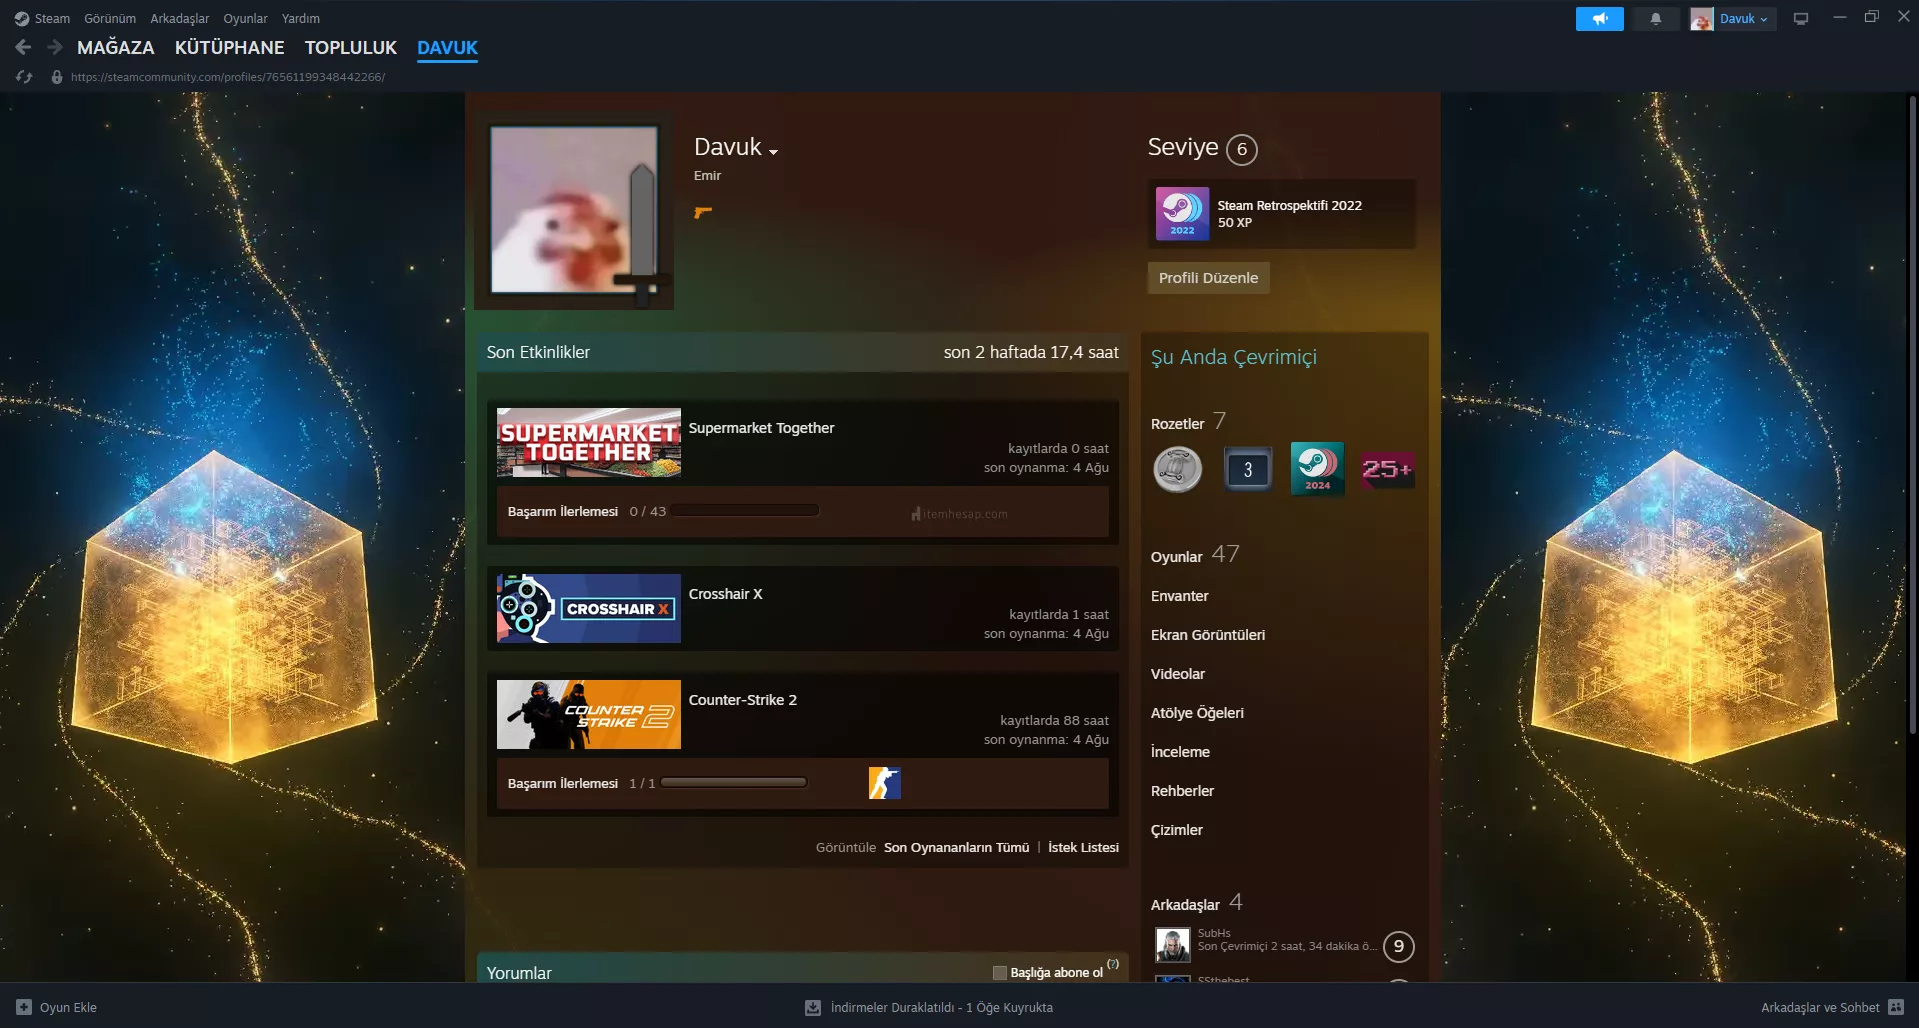The width and height of the screenshot is (1919, 1028).
Task: Click the announcements megaphone button
Action: click(x=1599, y=19)
